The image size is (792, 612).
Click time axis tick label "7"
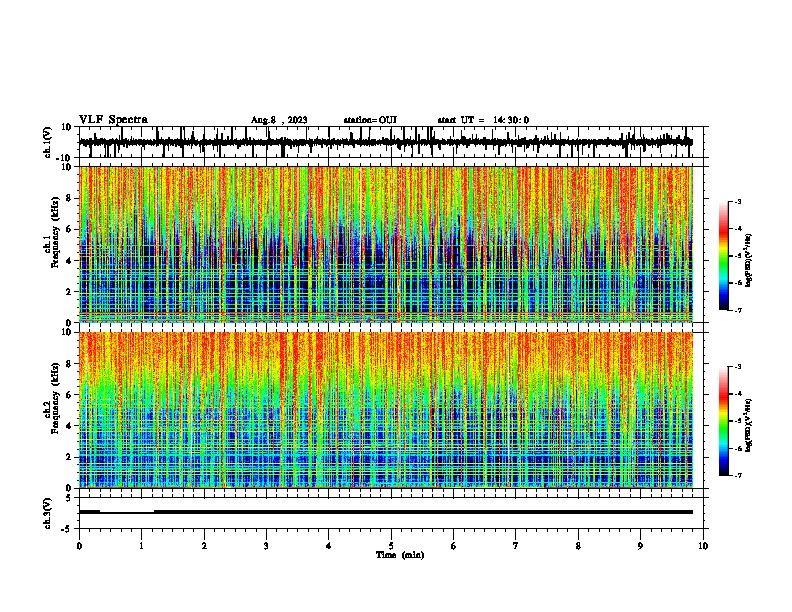click(516, 546)
